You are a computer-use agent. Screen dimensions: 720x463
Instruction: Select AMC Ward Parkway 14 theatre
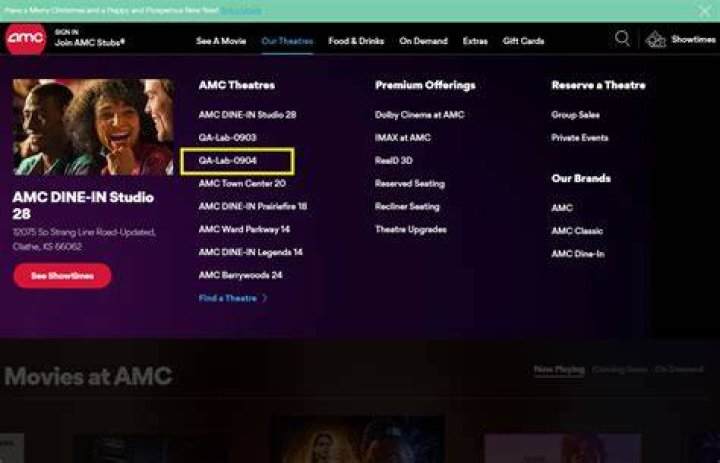coord(244,229)
